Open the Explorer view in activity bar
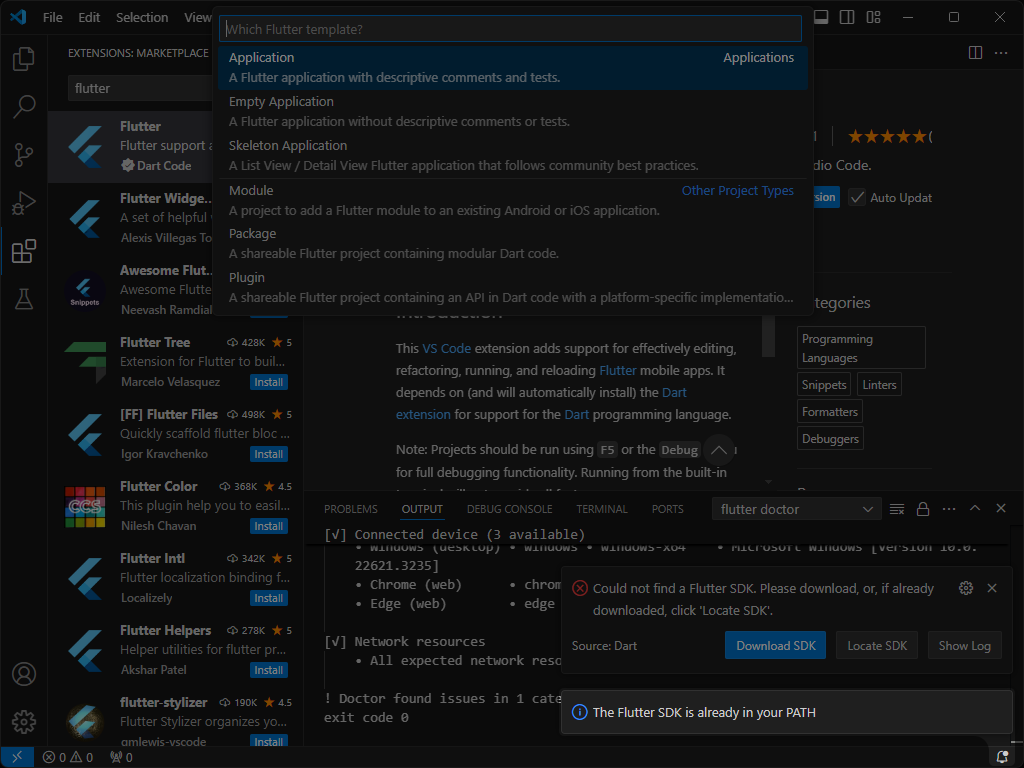The width and height of the screenshot is (1024, 768). [x=24, y=59]
